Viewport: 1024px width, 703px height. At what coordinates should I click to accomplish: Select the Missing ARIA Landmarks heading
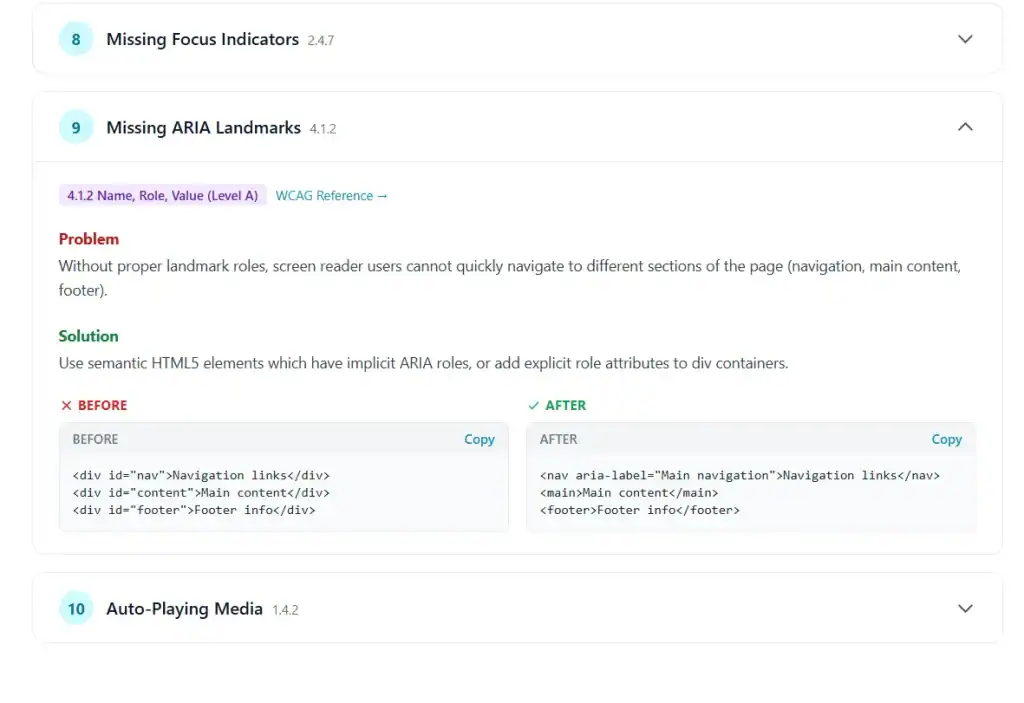[x=204, y=127]
